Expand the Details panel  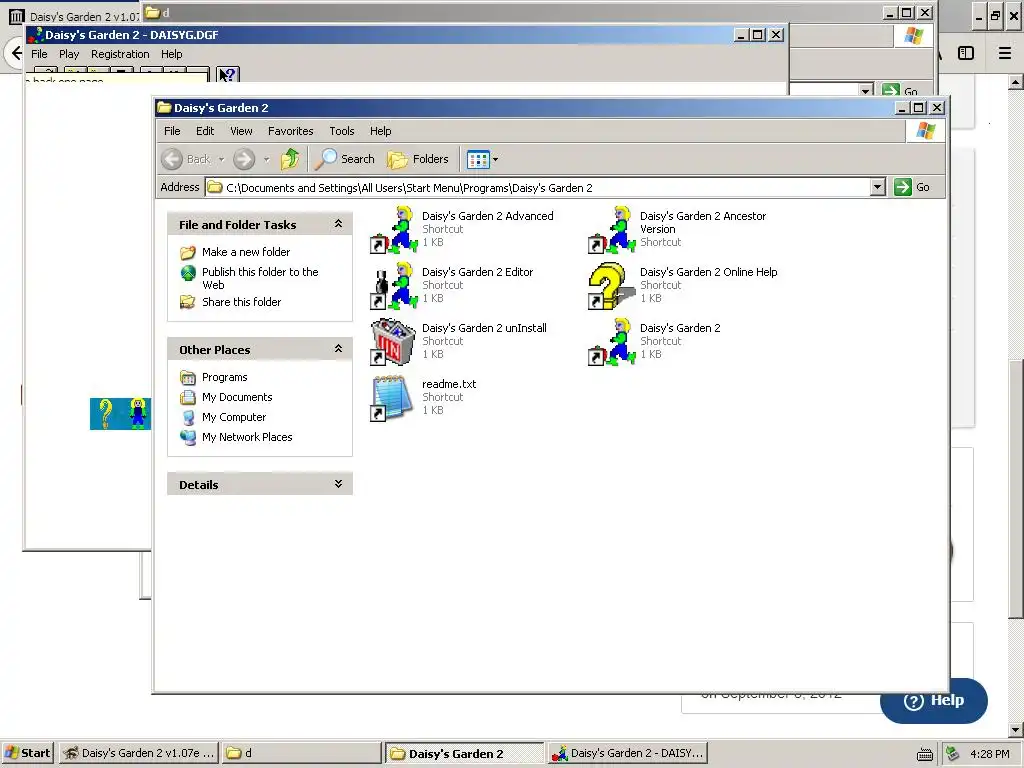tap(338, 484)
